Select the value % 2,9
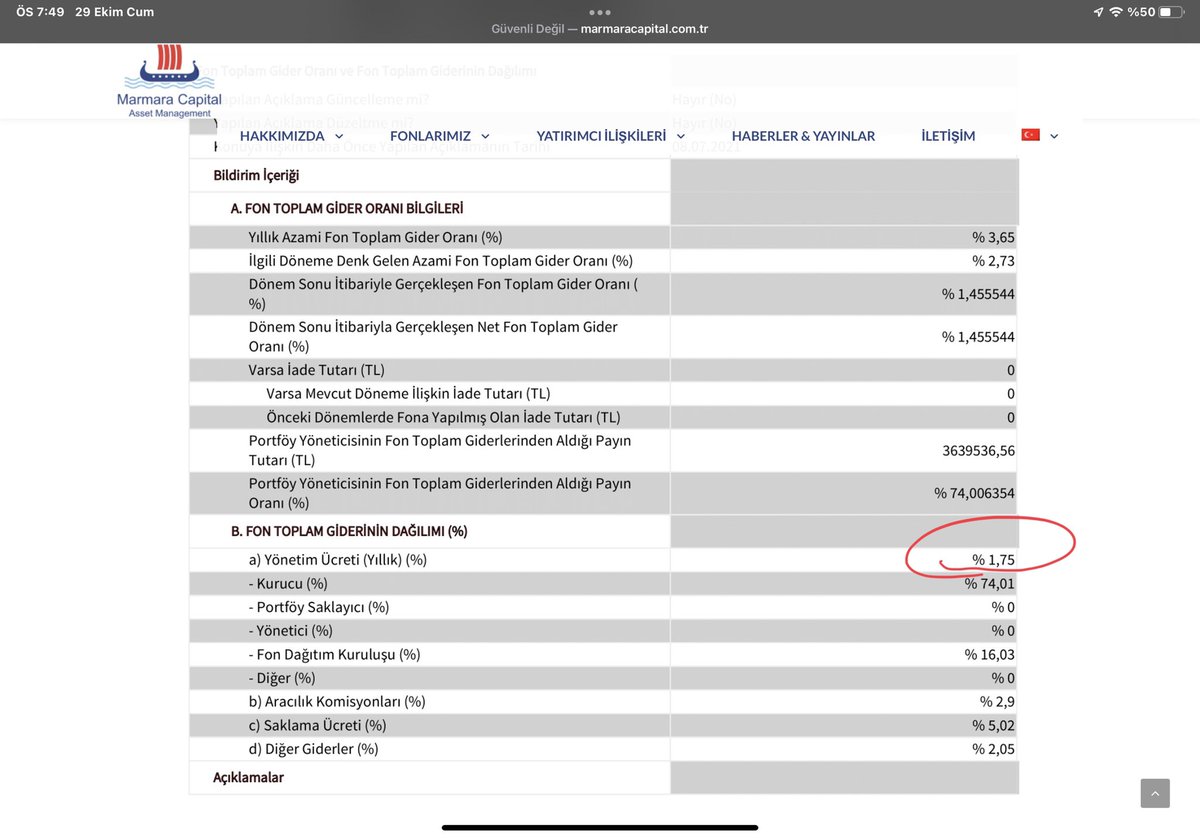The height and width of the screenshot is (838, 1200). point(997,702)
